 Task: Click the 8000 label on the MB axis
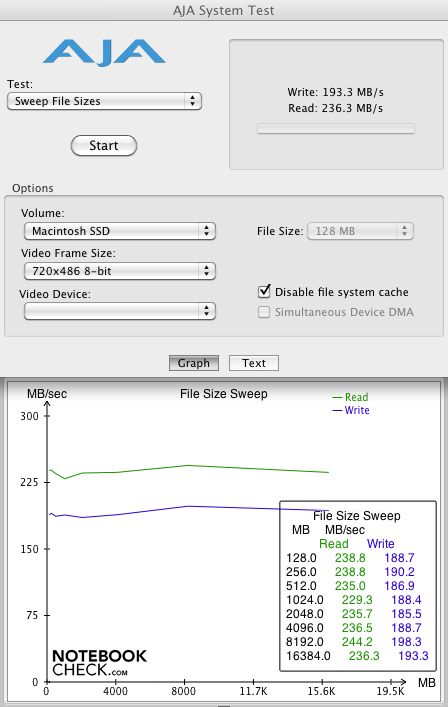183,691
